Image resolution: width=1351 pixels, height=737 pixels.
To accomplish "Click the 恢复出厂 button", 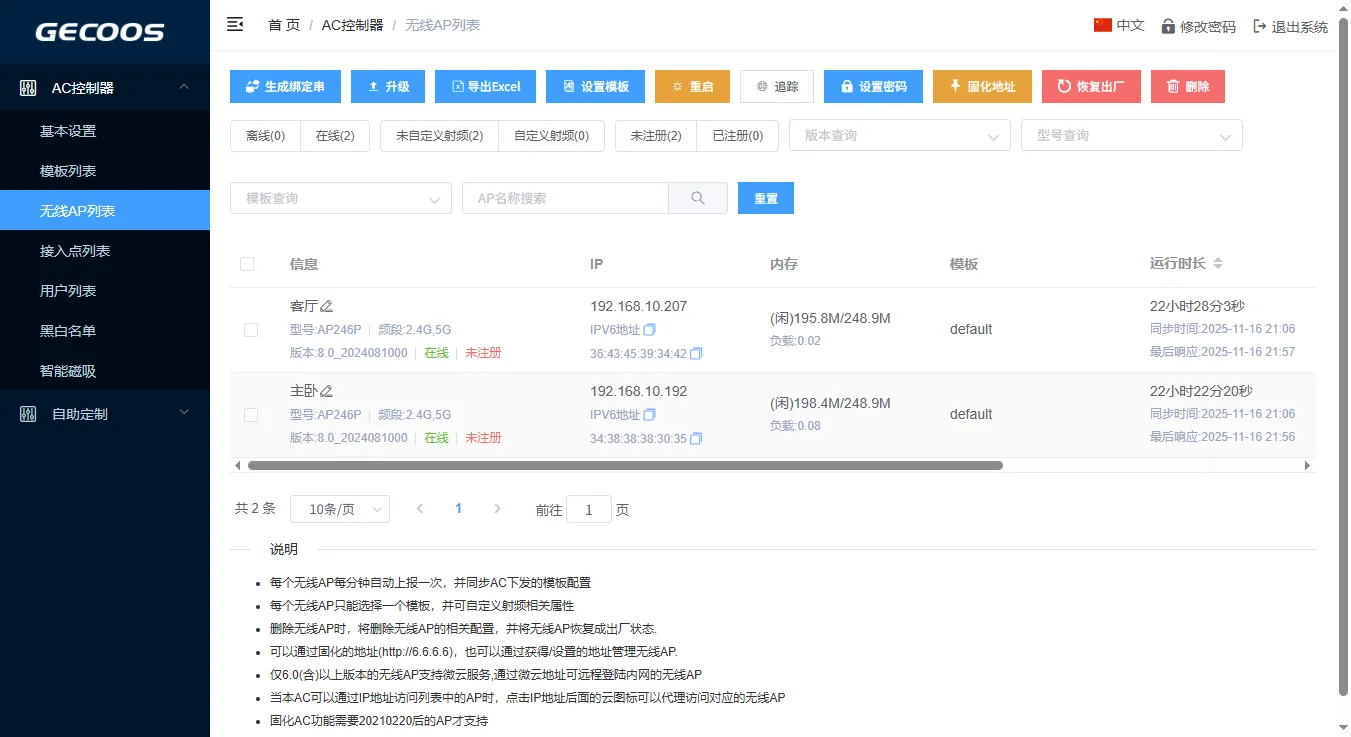I will click(x=1091, y=87).
